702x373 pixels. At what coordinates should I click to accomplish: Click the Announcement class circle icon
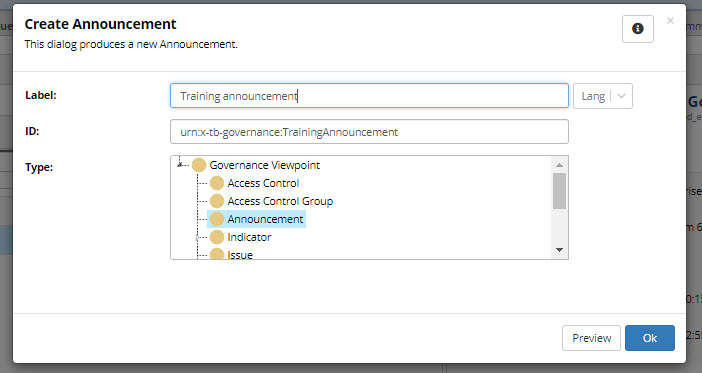[217, 219]
